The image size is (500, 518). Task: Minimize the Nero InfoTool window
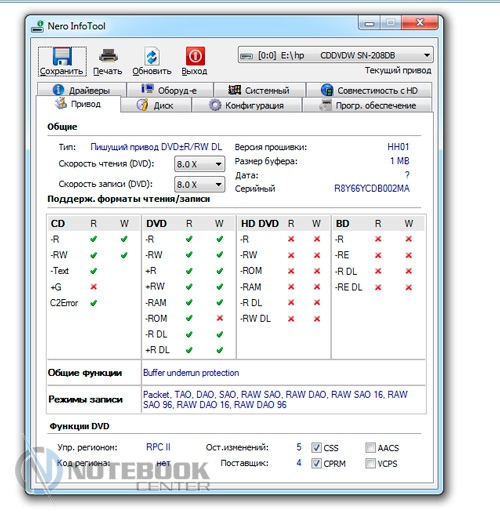point(369,23)
